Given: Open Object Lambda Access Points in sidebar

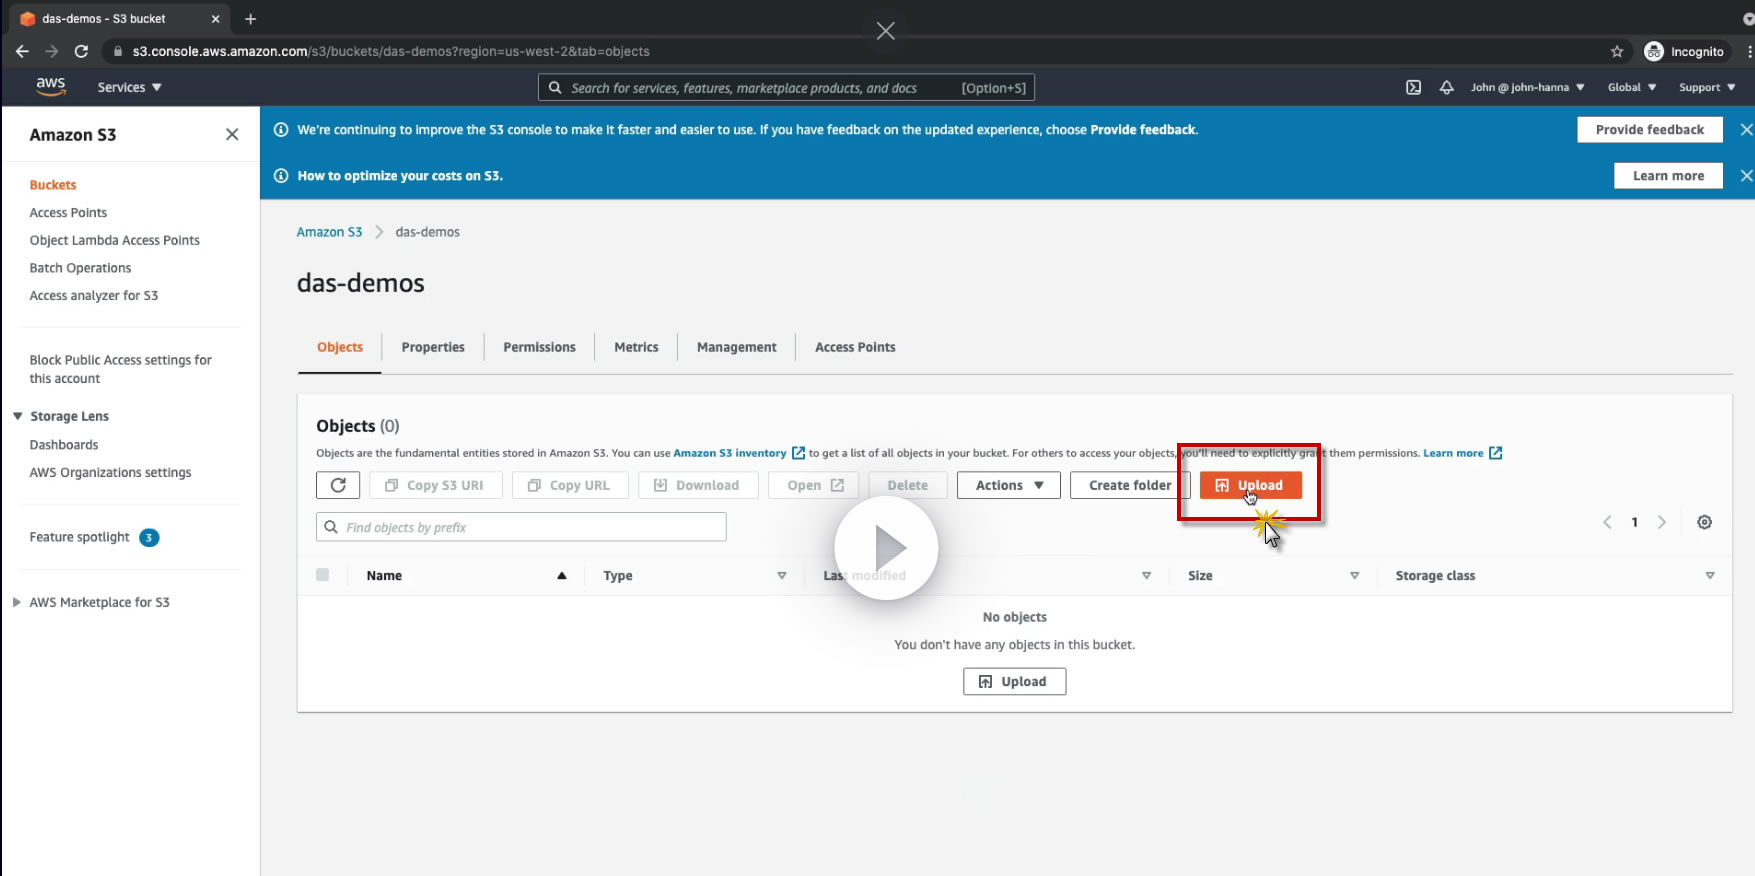Looking at the screenshot, I should pos(114,240).
